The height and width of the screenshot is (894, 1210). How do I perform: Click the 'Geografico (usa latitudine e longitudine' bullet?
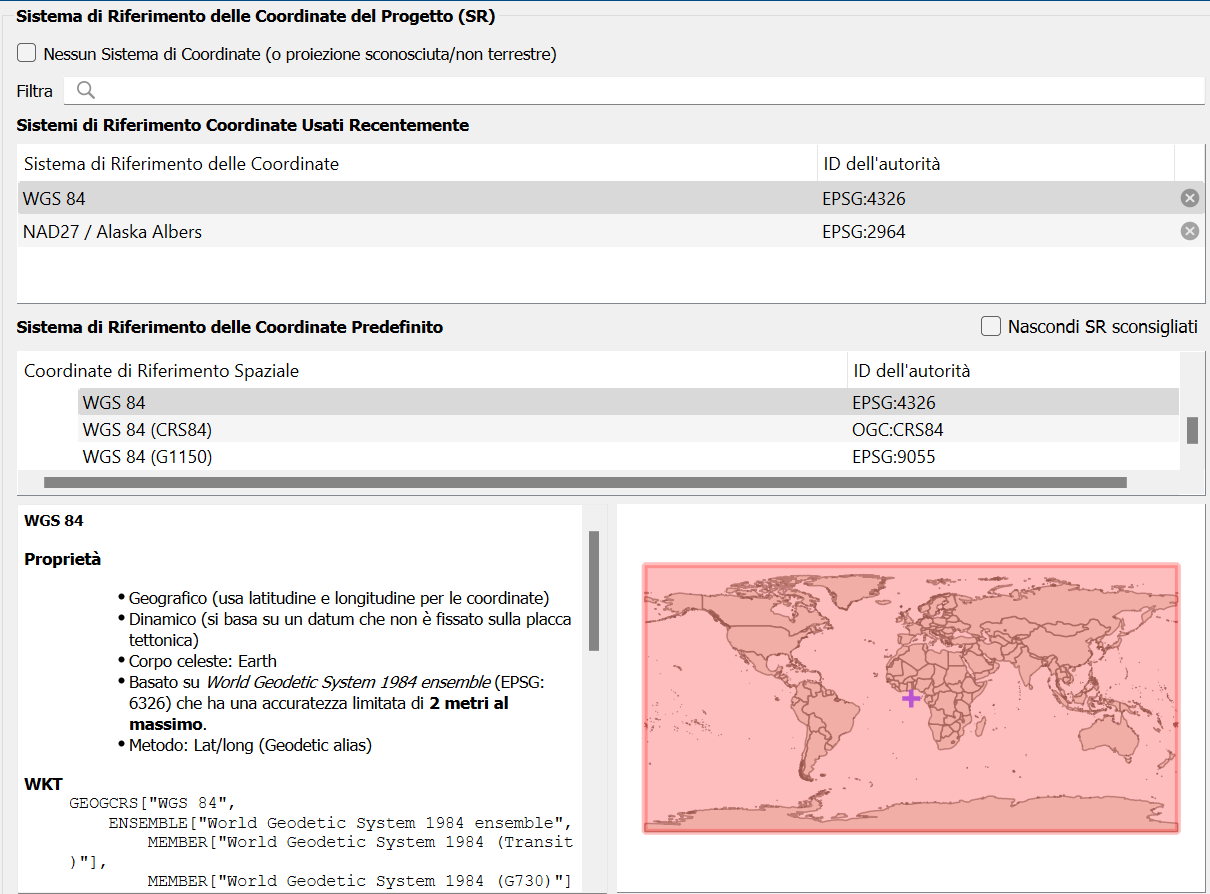pyautogui.click(x=339, y=598)
